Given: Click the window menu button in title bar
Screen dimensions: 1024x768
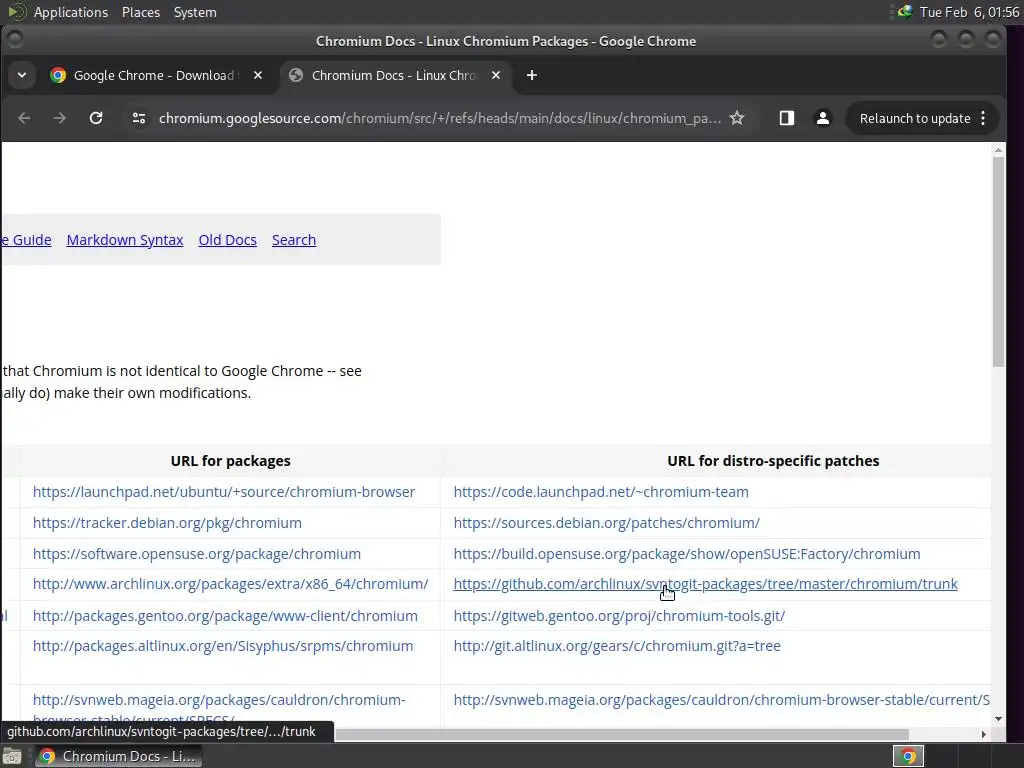Looking at the screenshot, I should point(14,40).
